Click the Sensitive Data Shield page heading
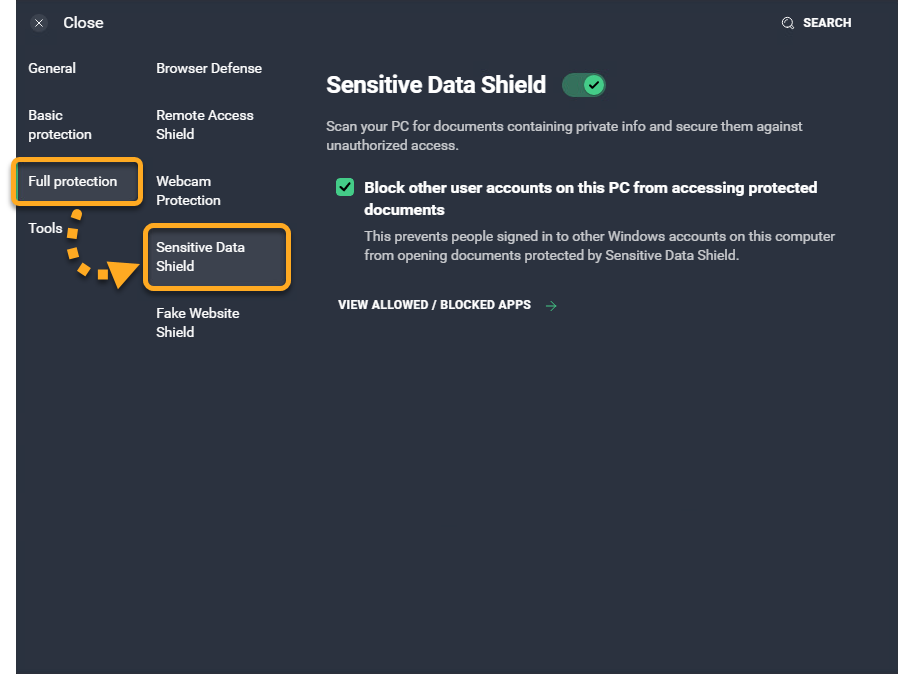Viewport: 898px width, 677px height. click(436, 85)
